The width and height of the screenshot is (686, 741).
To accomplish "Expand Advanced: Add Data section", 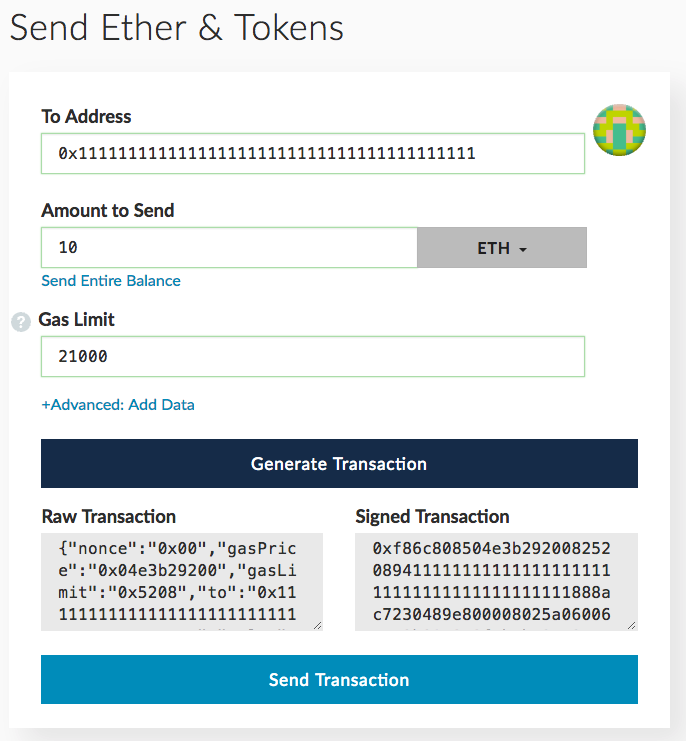I will click(118, 405).
